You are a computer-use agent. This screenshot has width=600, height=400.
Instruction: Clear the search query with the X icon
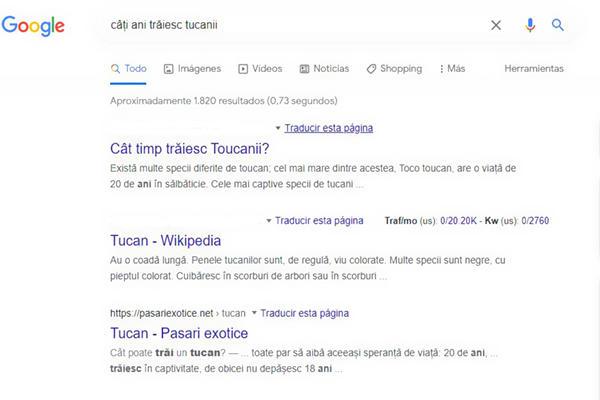click(496, 25)
